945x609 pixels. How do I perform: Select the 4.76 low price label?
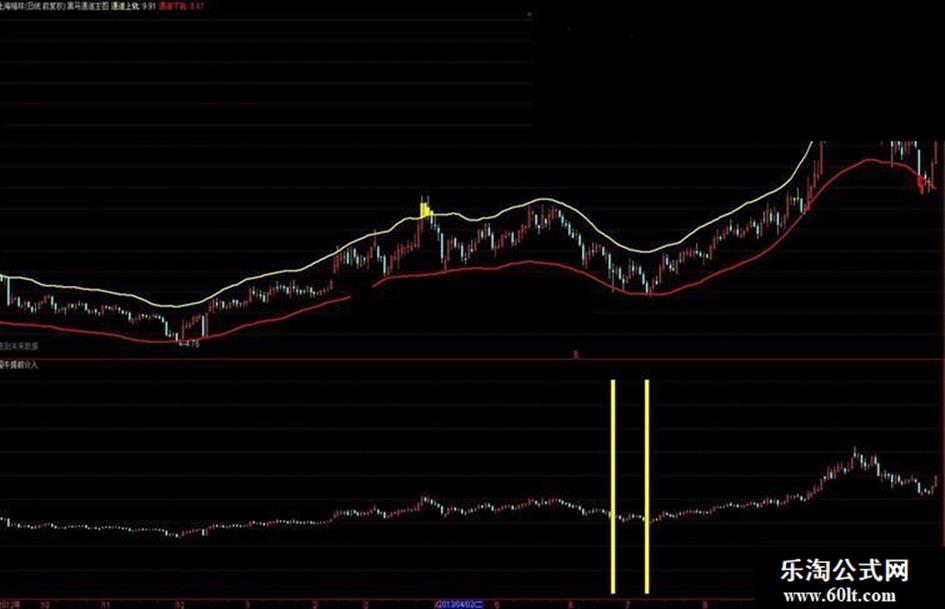[x=189, y=344]
